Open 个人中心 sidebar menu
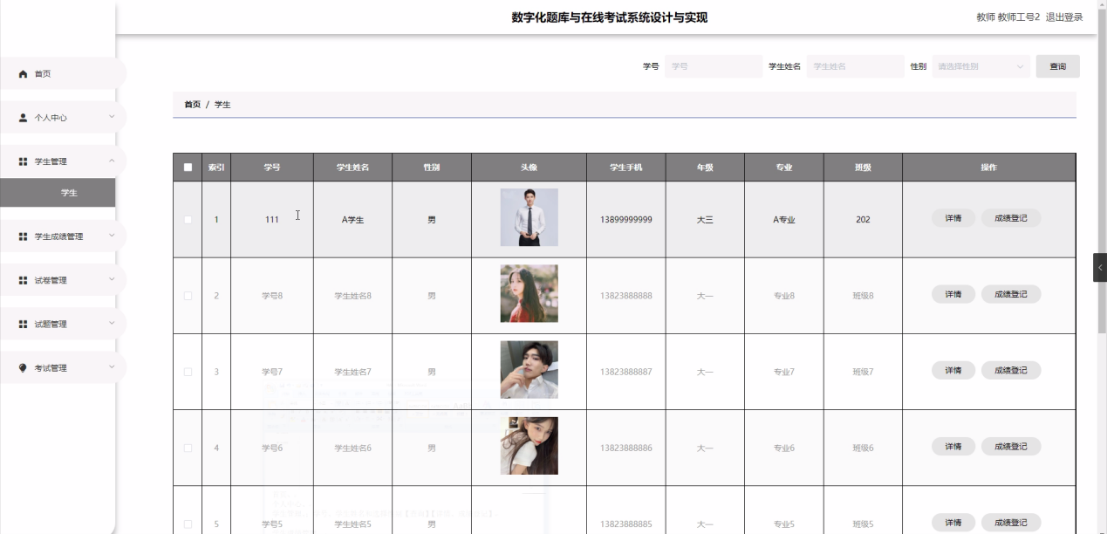 (62, 118)
